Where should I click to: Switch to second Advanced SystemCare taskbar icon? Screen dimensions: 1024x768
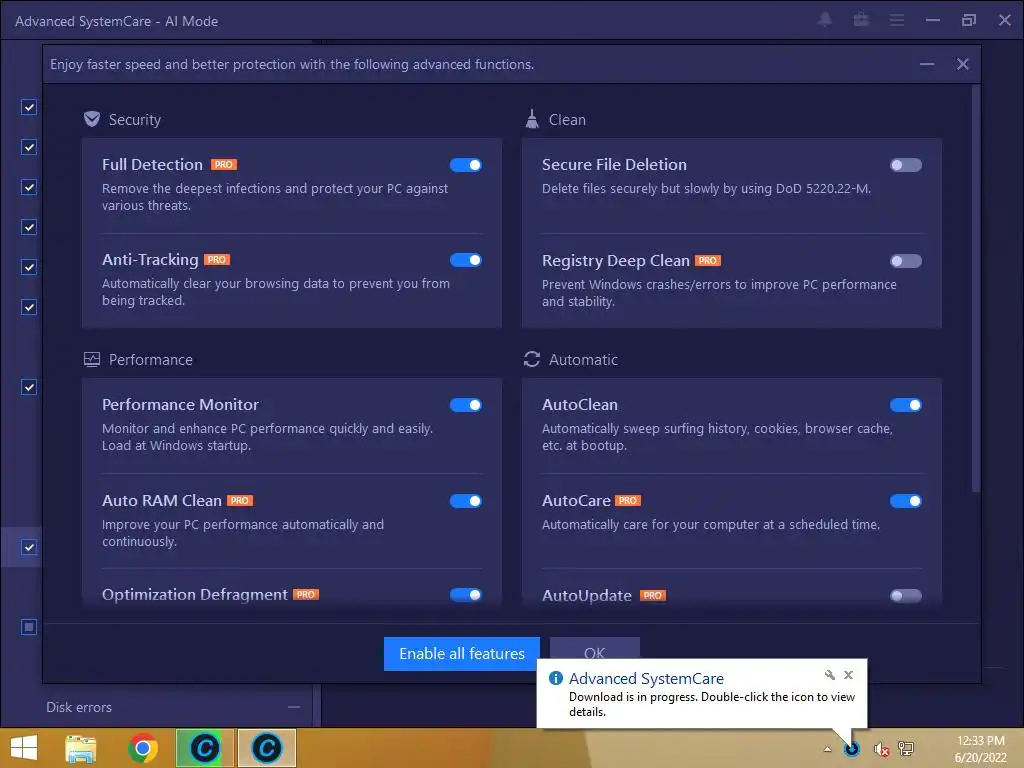pos(266,748)
